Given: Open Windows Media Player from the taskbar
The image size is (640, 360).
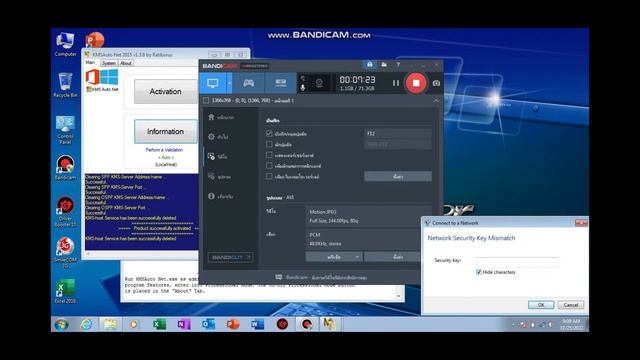Looking at the screenshot, I should [x=133, y=324].
